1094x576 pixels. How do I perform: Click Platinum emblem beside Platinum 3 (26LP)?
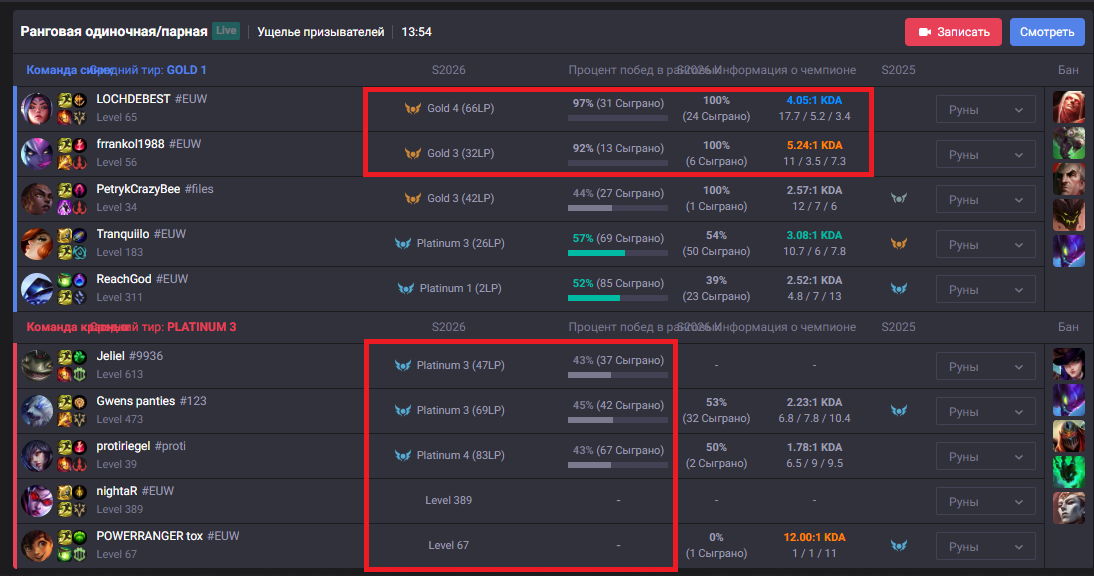[403, 243]
